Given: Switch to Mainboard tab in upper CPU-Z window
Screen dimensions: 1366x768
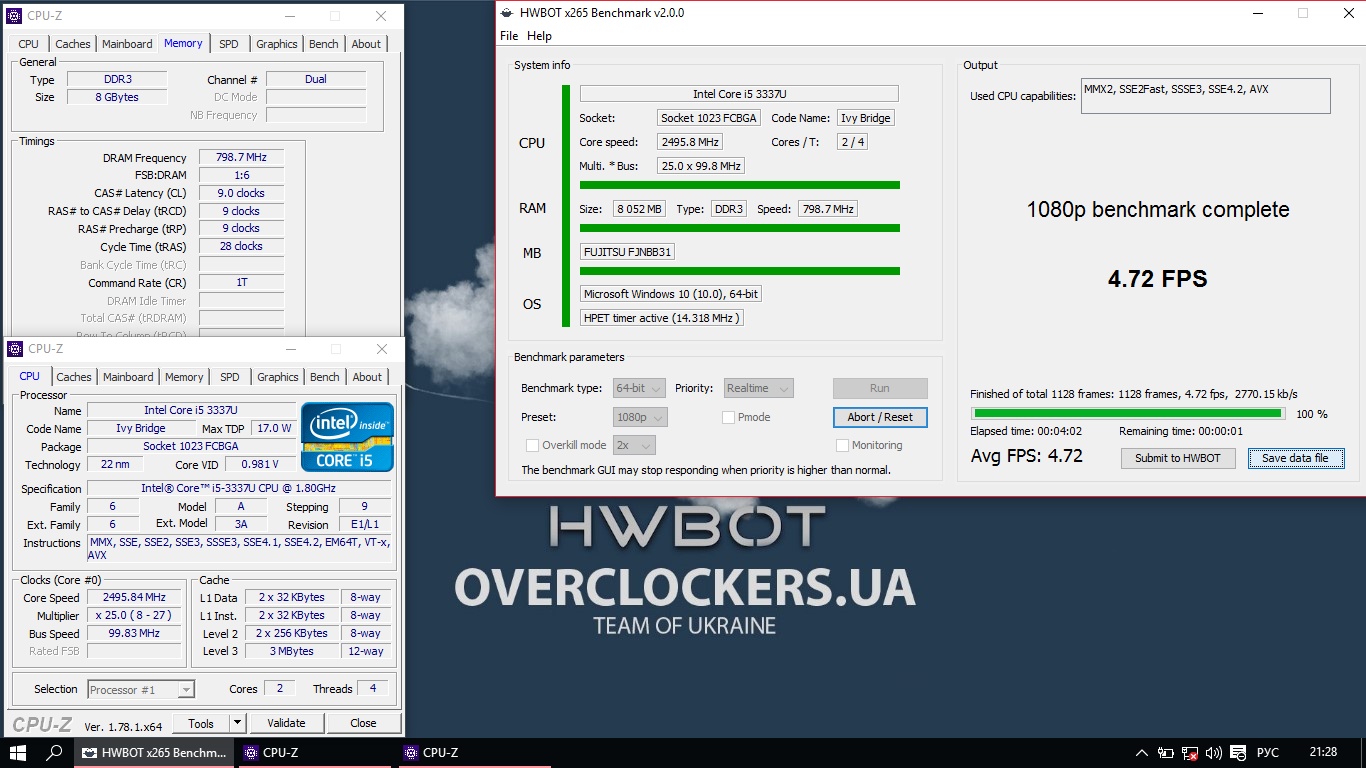Looking at the screenshot, I should (127, 44).
